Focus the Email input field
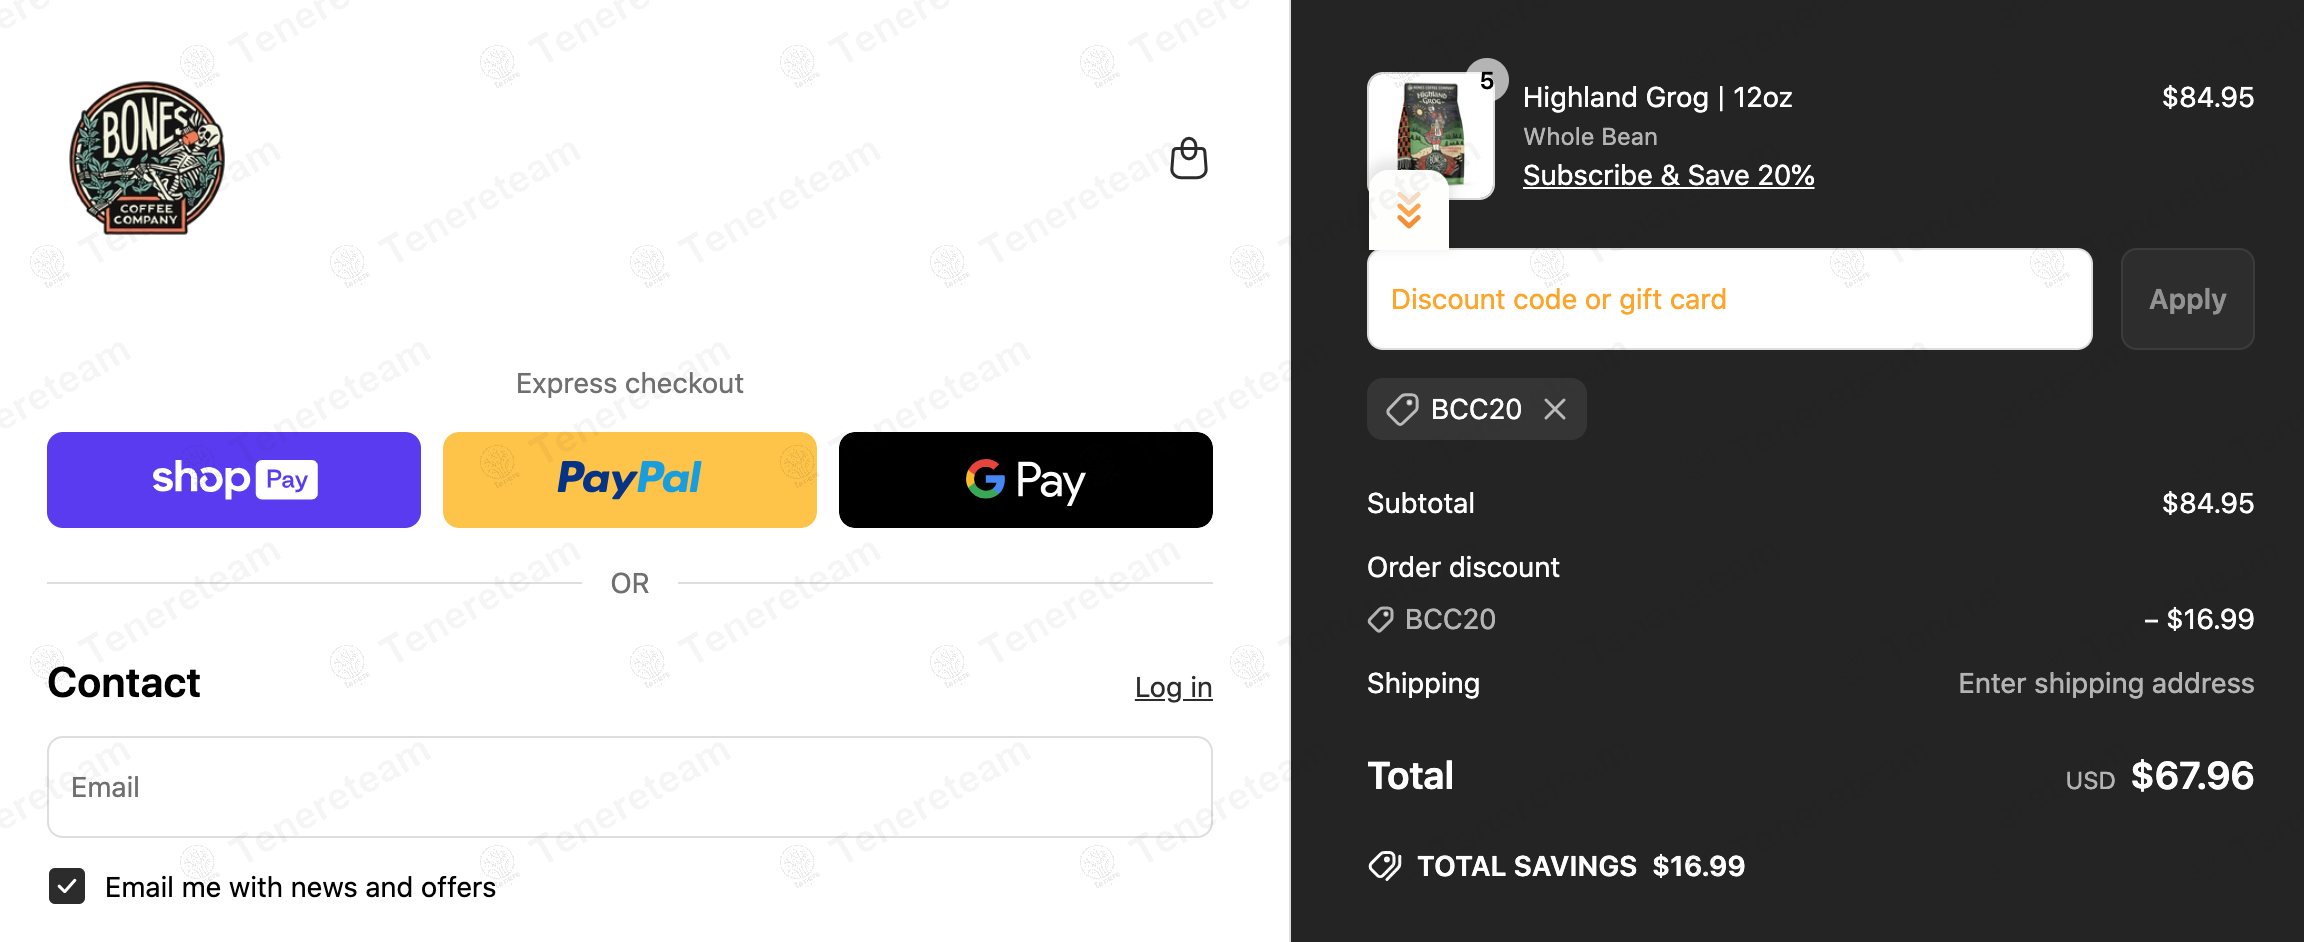Viewport: 2304px width, 942px height. [630, 787]
